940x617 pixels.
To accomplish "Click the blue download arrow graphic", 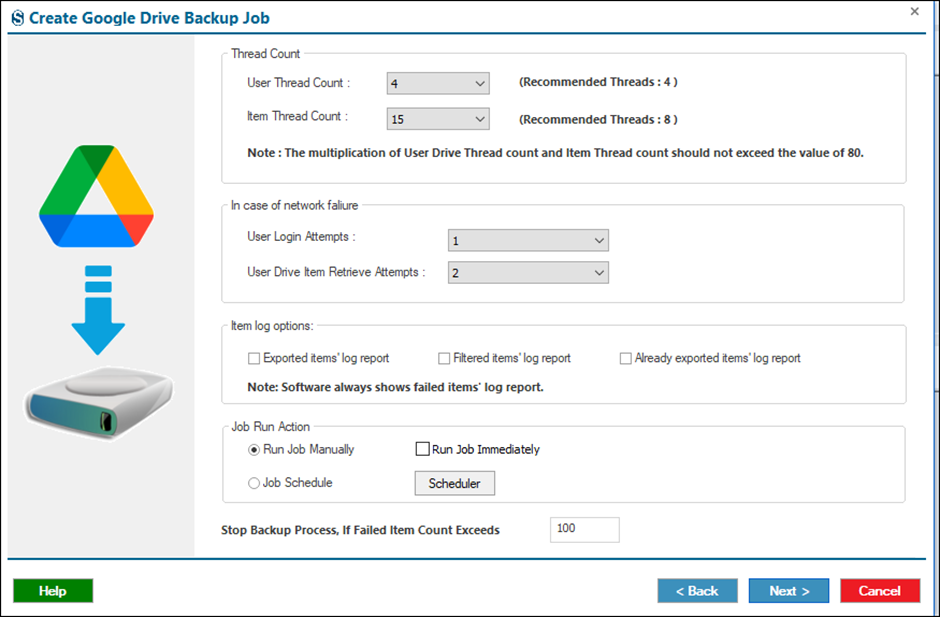I will click(x=98, y=310).
